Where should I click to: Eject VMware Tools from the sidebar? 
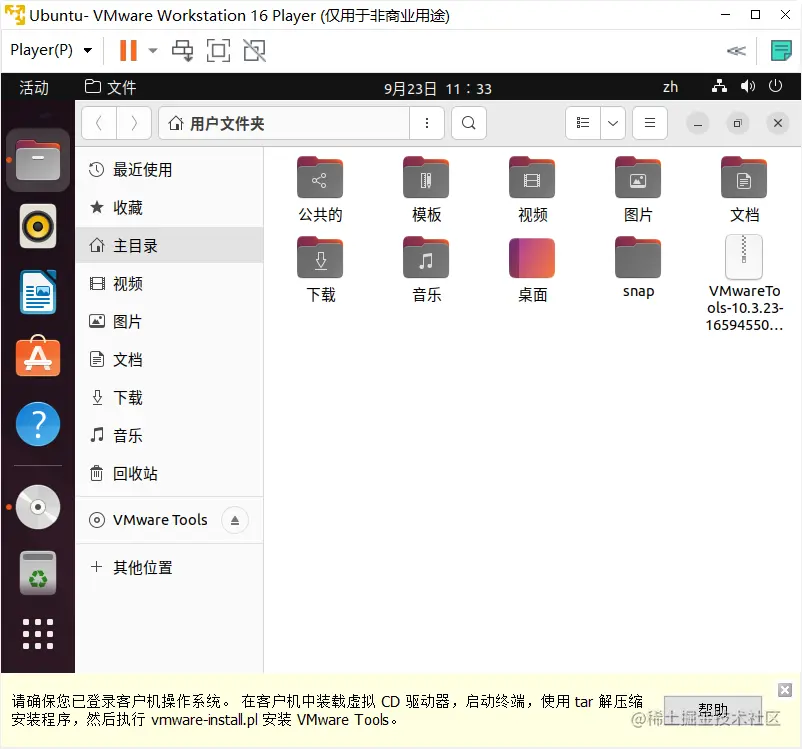coord(234,520)
